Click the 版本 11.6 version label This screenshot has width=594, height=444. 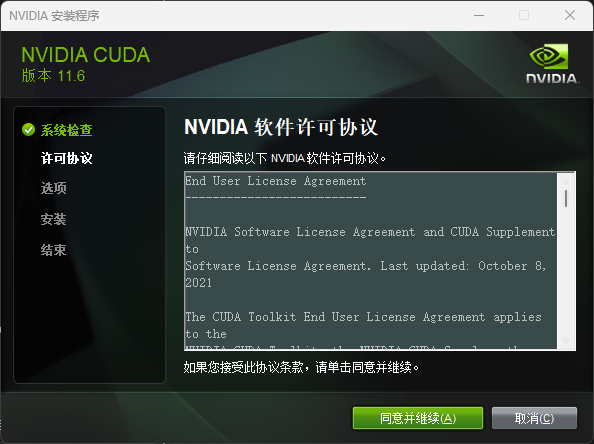click(53, 76)
